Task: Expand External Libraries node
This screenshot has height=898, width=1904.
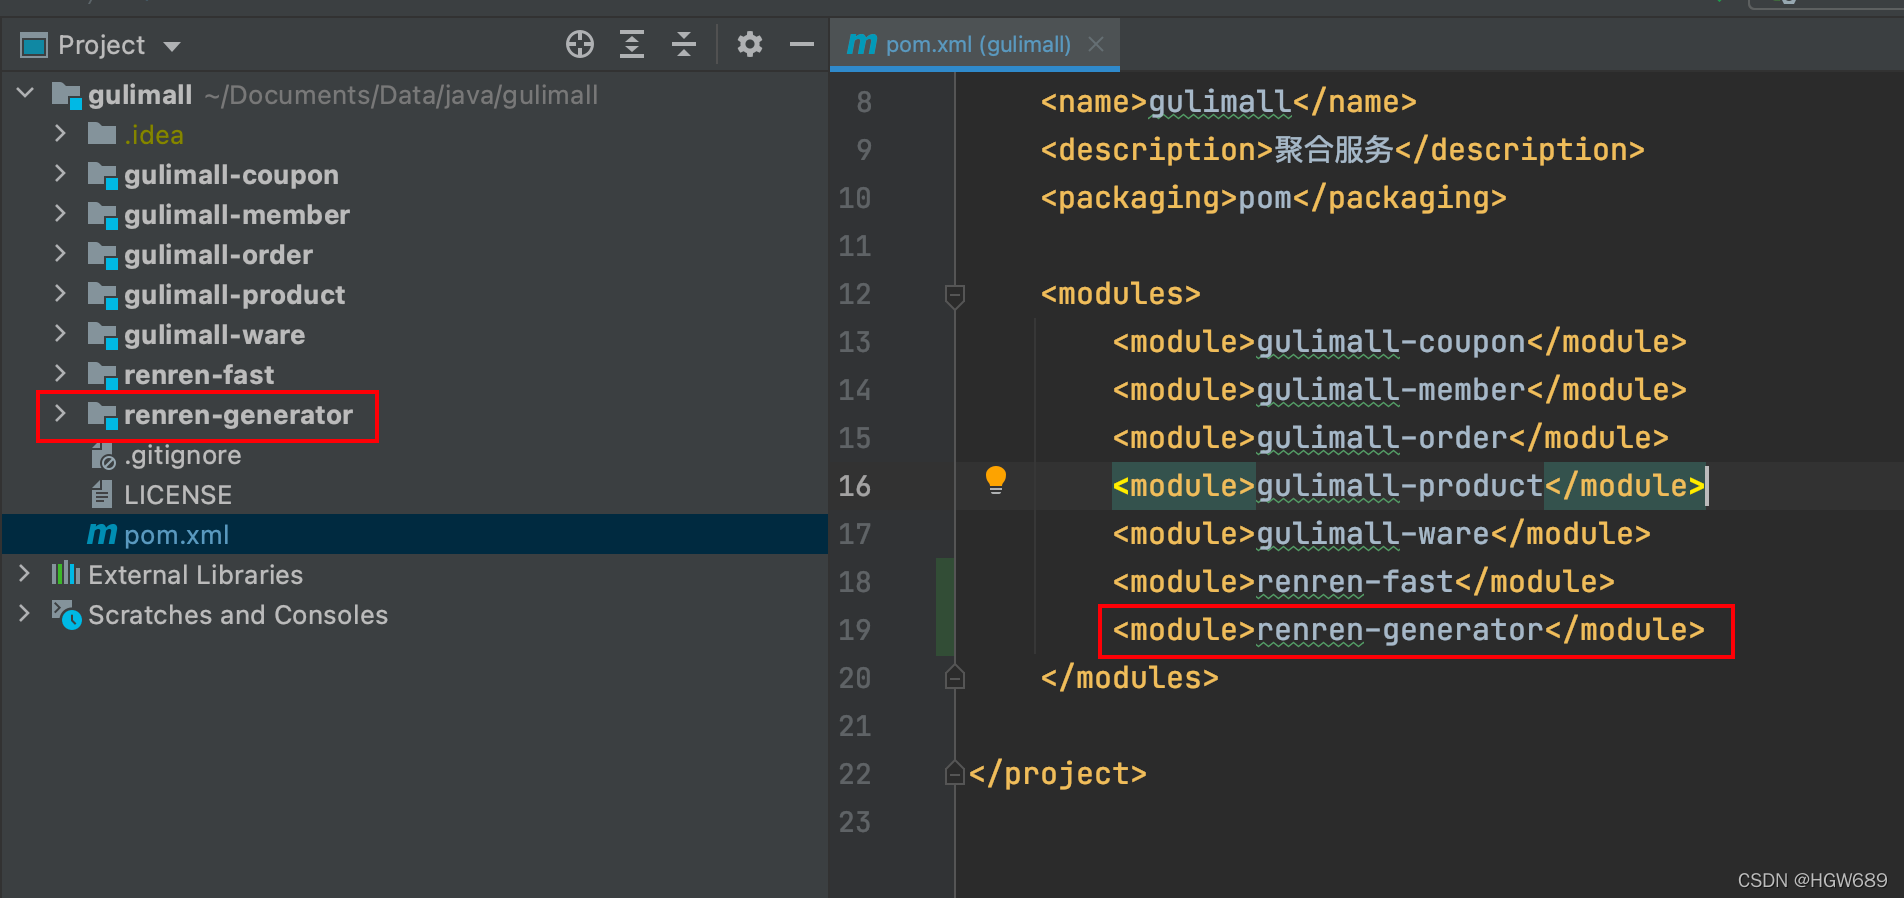Action: [x=24, y=574]
